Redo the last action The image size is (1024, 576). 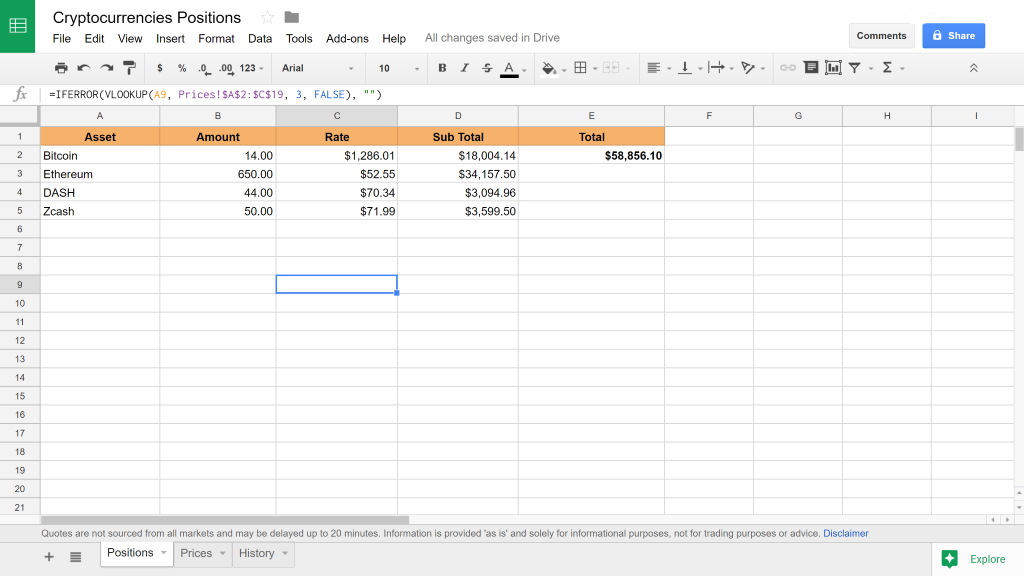106,68
